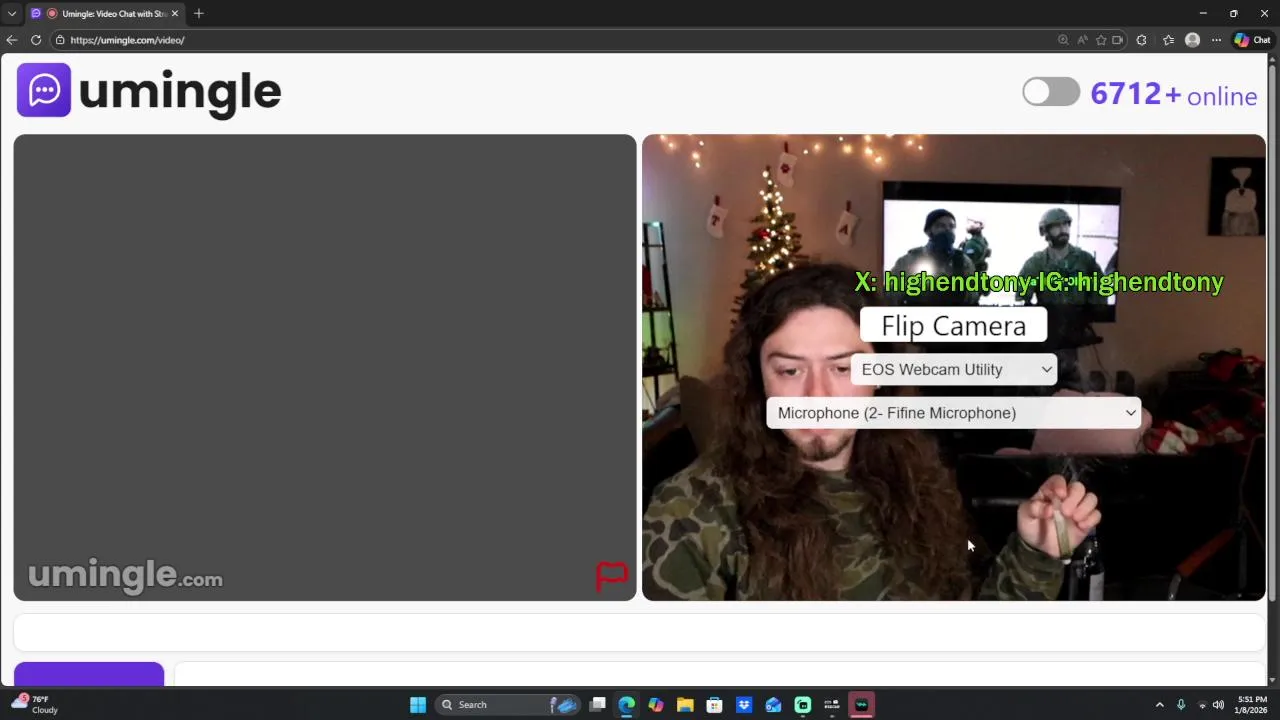Toggle the switch next to online count
Viewport: 1280px width, 720px height.
[1051, 92]
